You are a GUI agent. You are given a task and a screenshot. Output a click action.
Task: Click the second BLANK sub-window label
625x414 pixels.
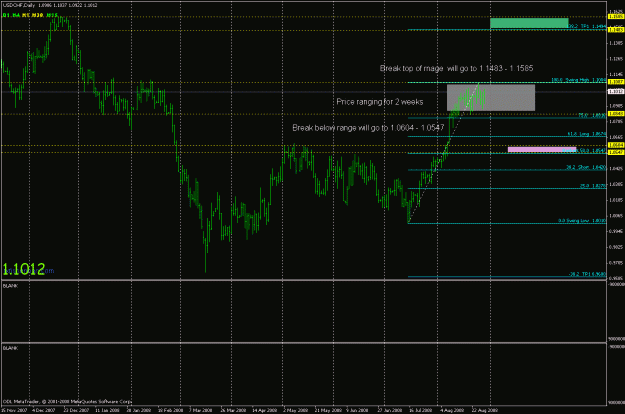click(x=10, y=348)
